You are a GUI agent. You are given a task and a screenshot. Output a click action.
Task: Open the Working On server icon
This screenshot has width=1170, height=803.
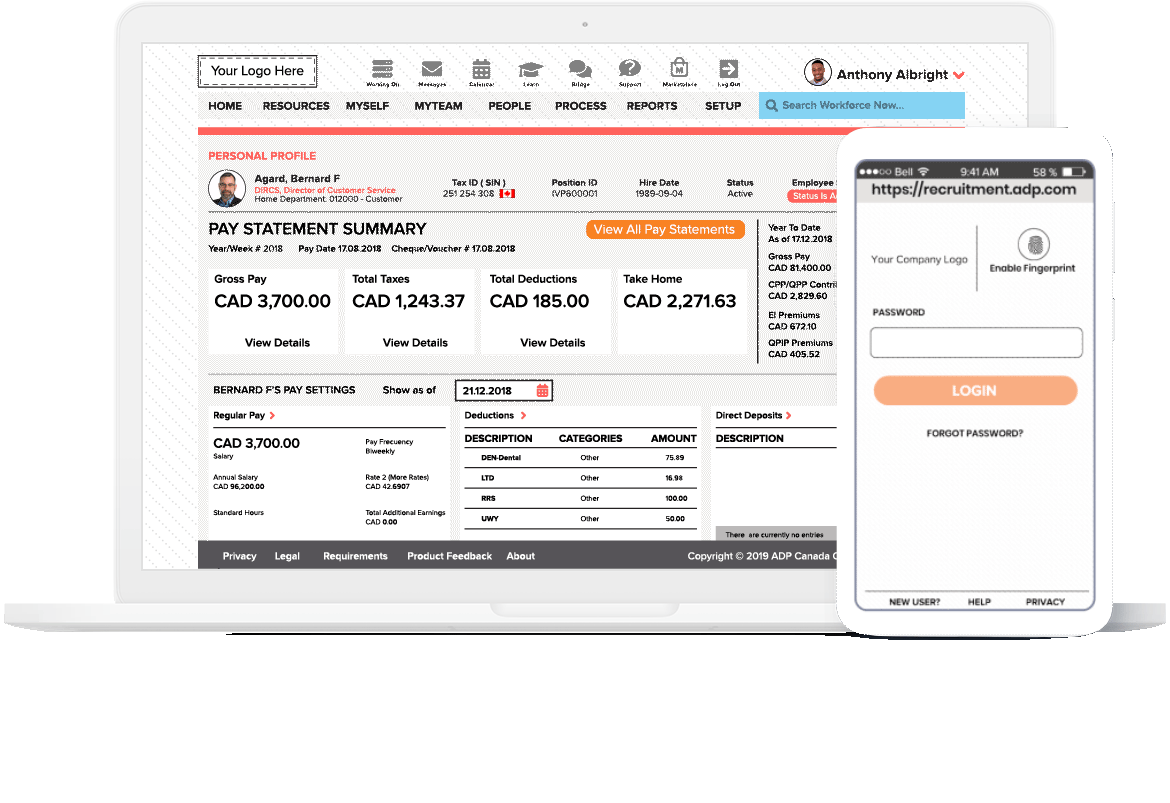tap(381, 69)
